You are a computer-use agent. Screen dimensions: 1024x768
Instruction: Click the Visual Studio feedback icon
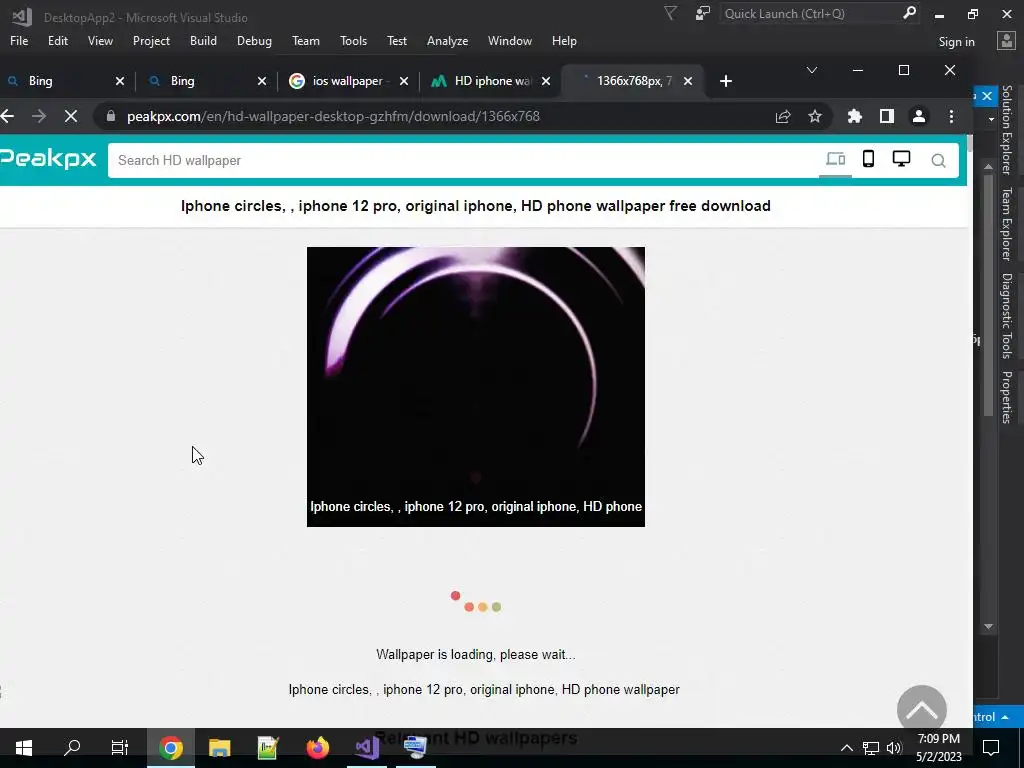tap(703, 13)
